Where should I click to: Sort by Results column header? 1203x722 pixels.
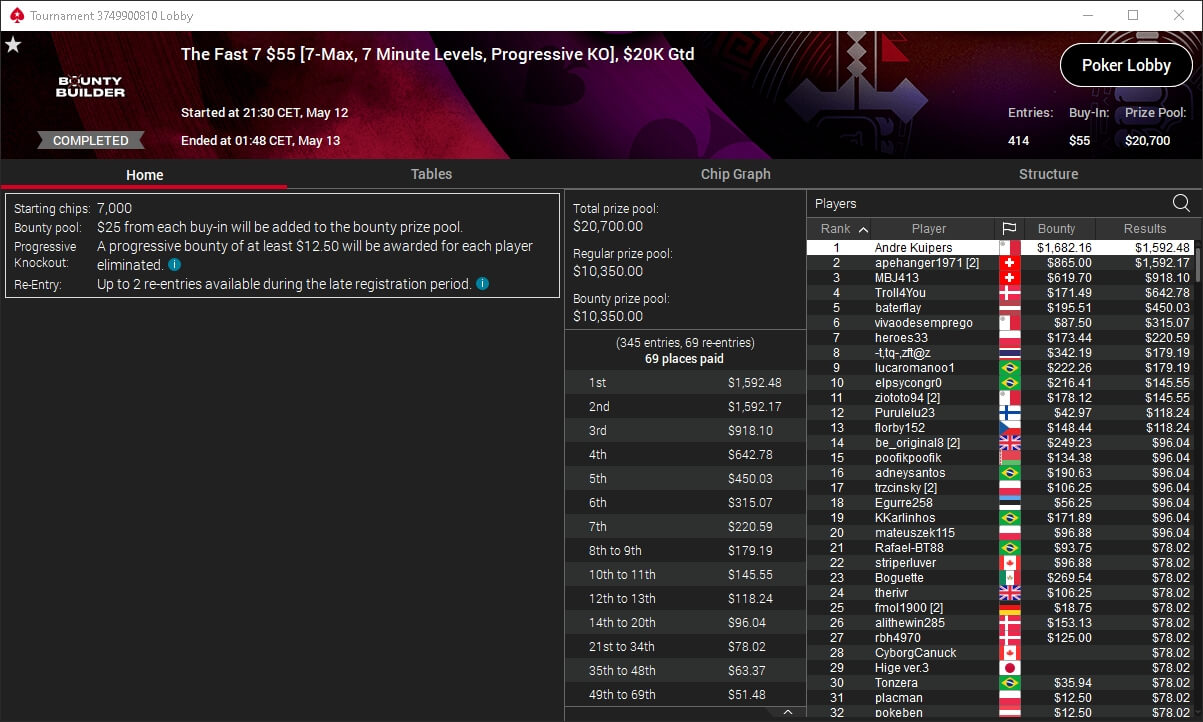tap(1145, 229)
